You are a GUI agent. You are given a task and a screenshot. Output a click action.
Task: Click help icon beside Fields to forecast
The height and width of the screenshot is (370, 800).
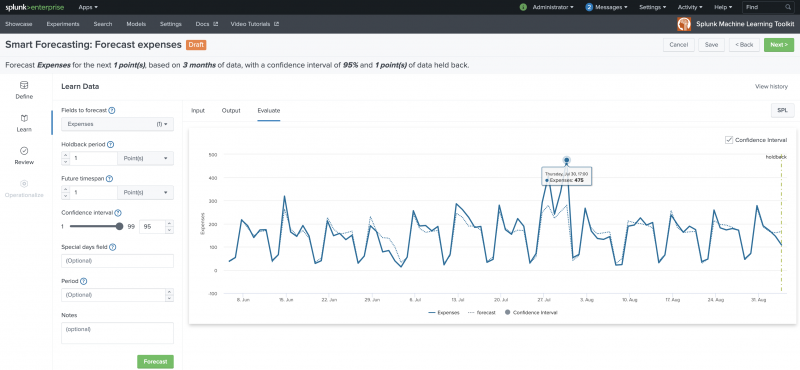pyautogui.click(x=112, y=110)
